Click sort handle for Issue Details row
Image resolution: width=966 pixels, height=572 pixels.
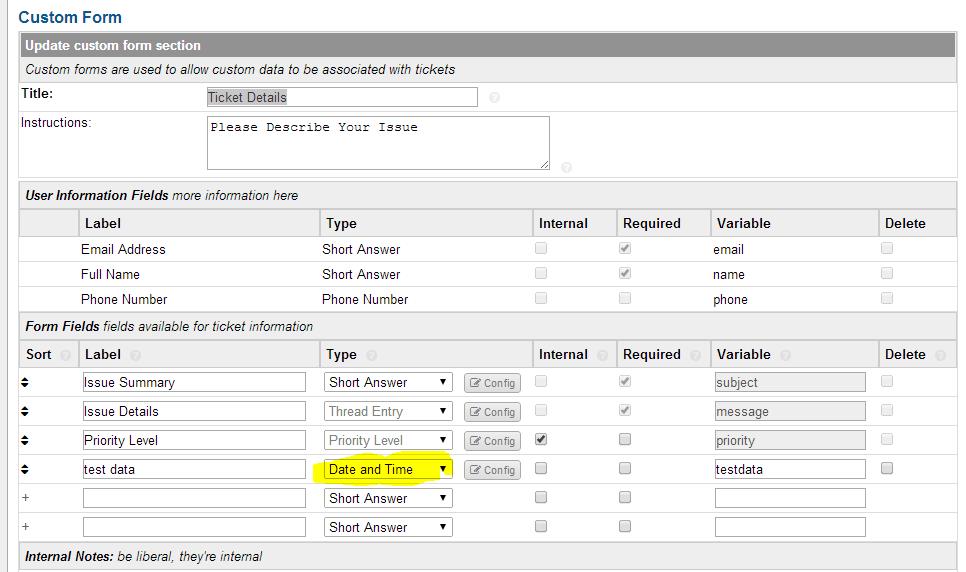pyautogui.click(x=25, y=411)
